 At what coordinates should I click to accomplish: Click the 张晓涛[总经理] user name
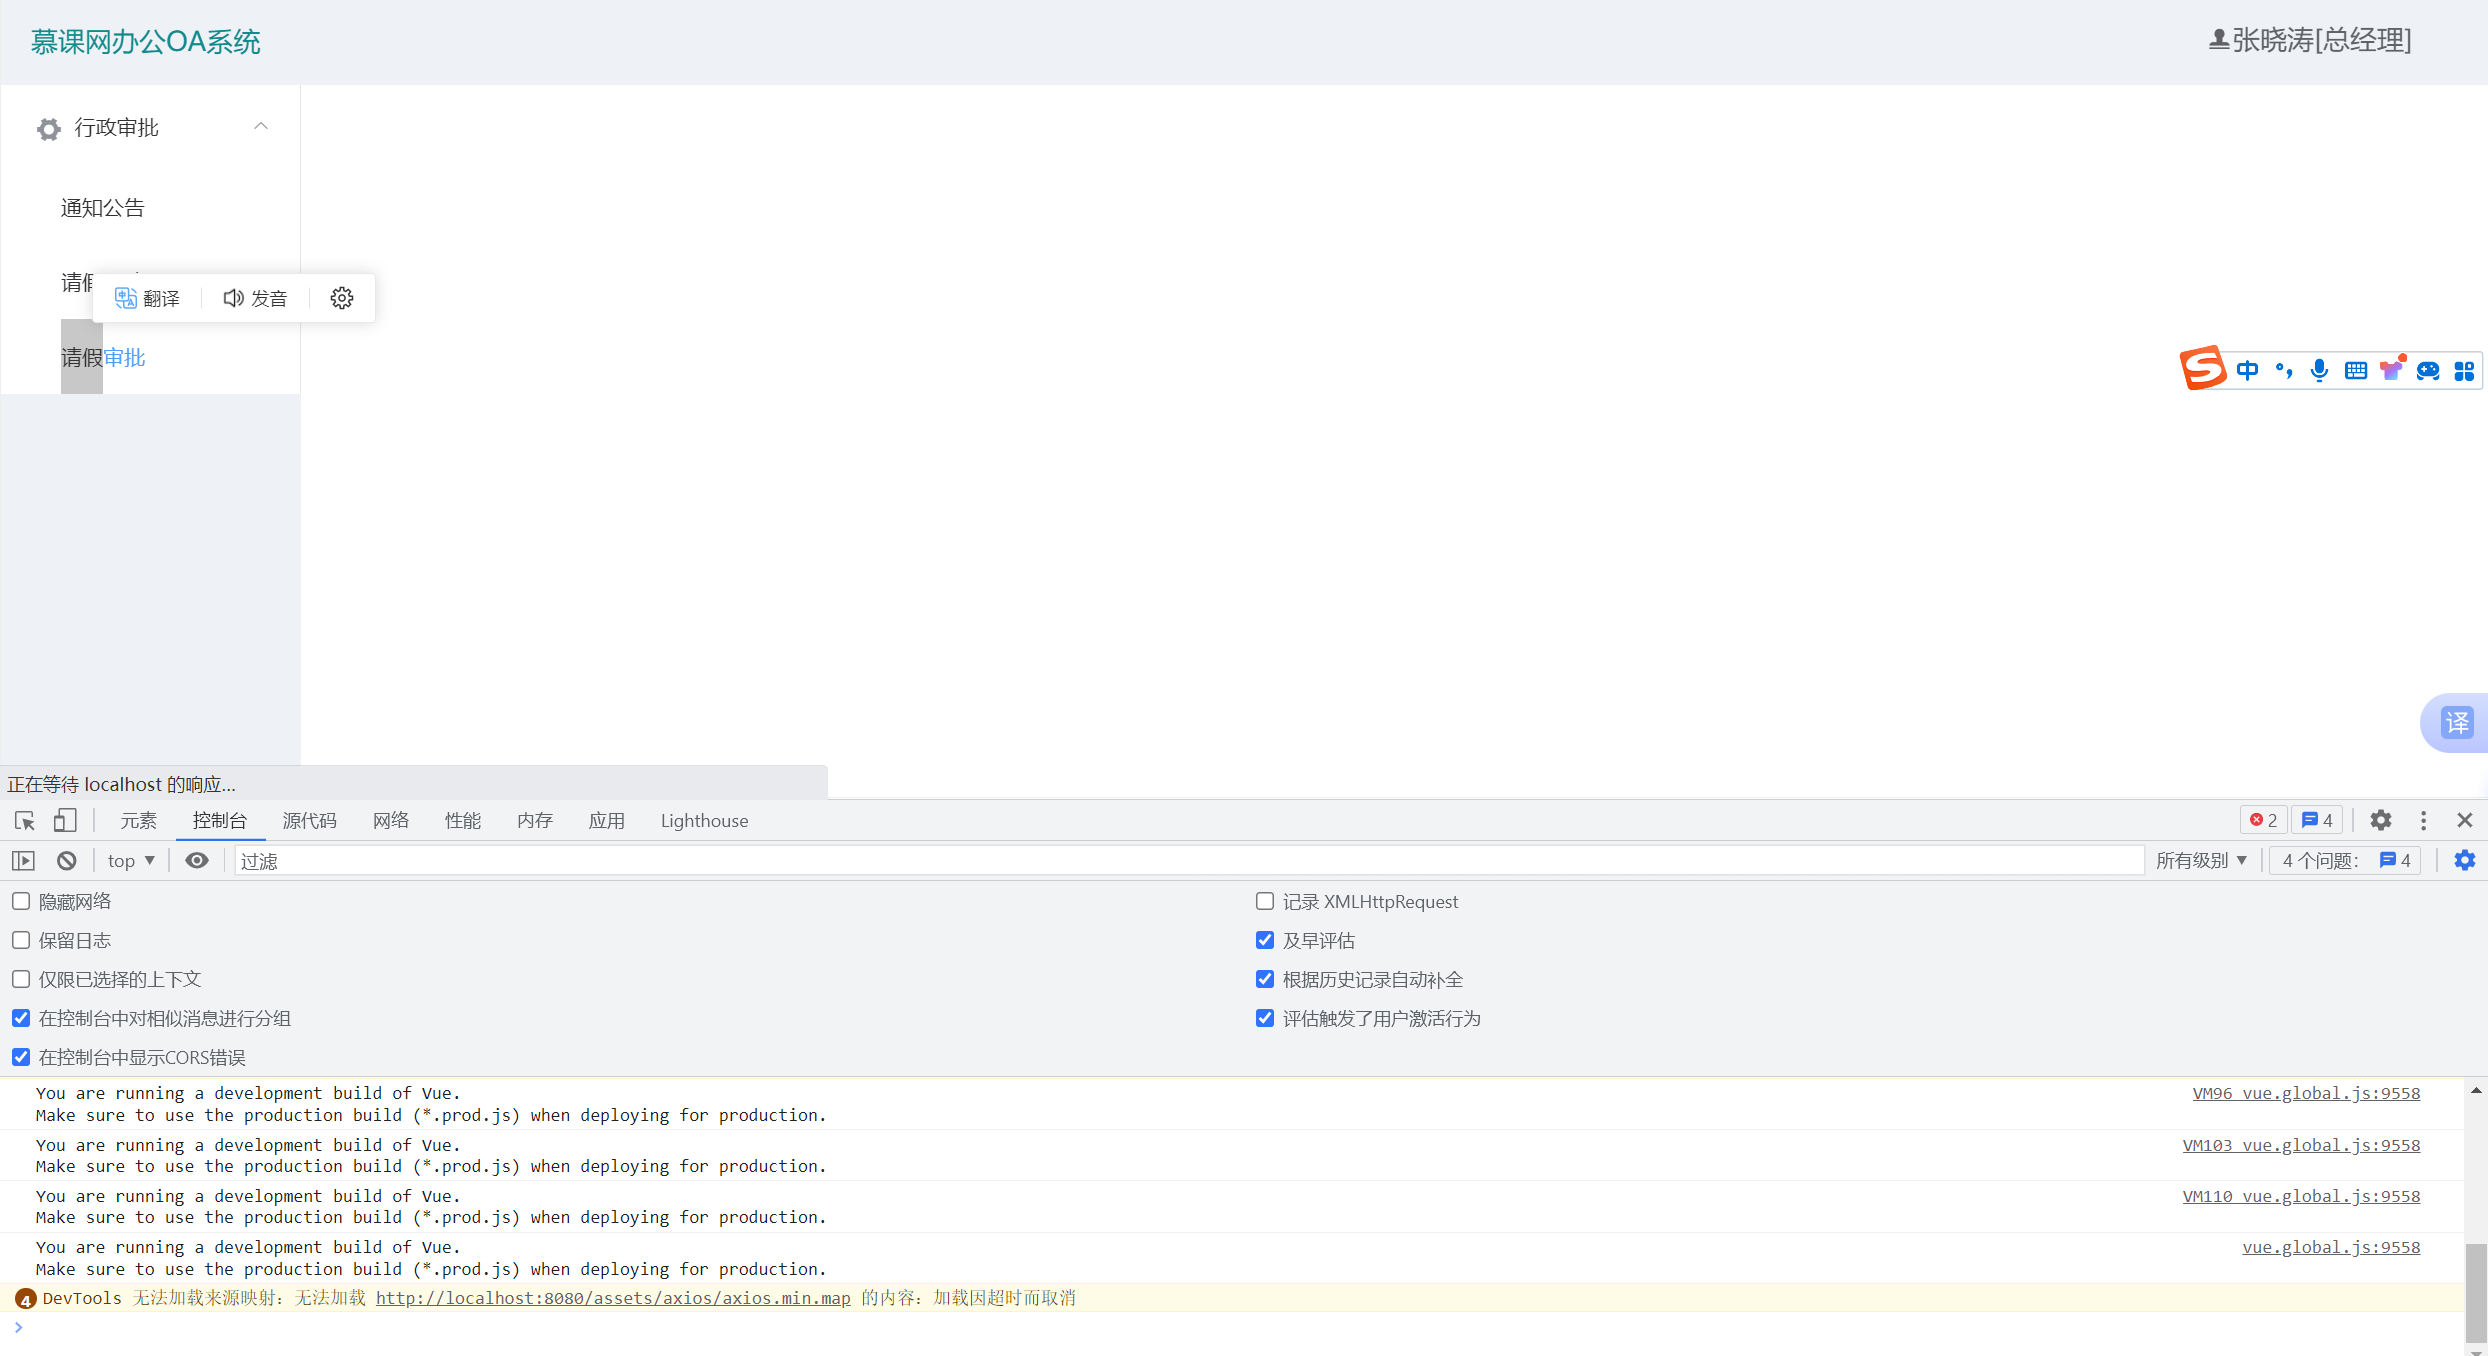click(x=2322, y=40)
